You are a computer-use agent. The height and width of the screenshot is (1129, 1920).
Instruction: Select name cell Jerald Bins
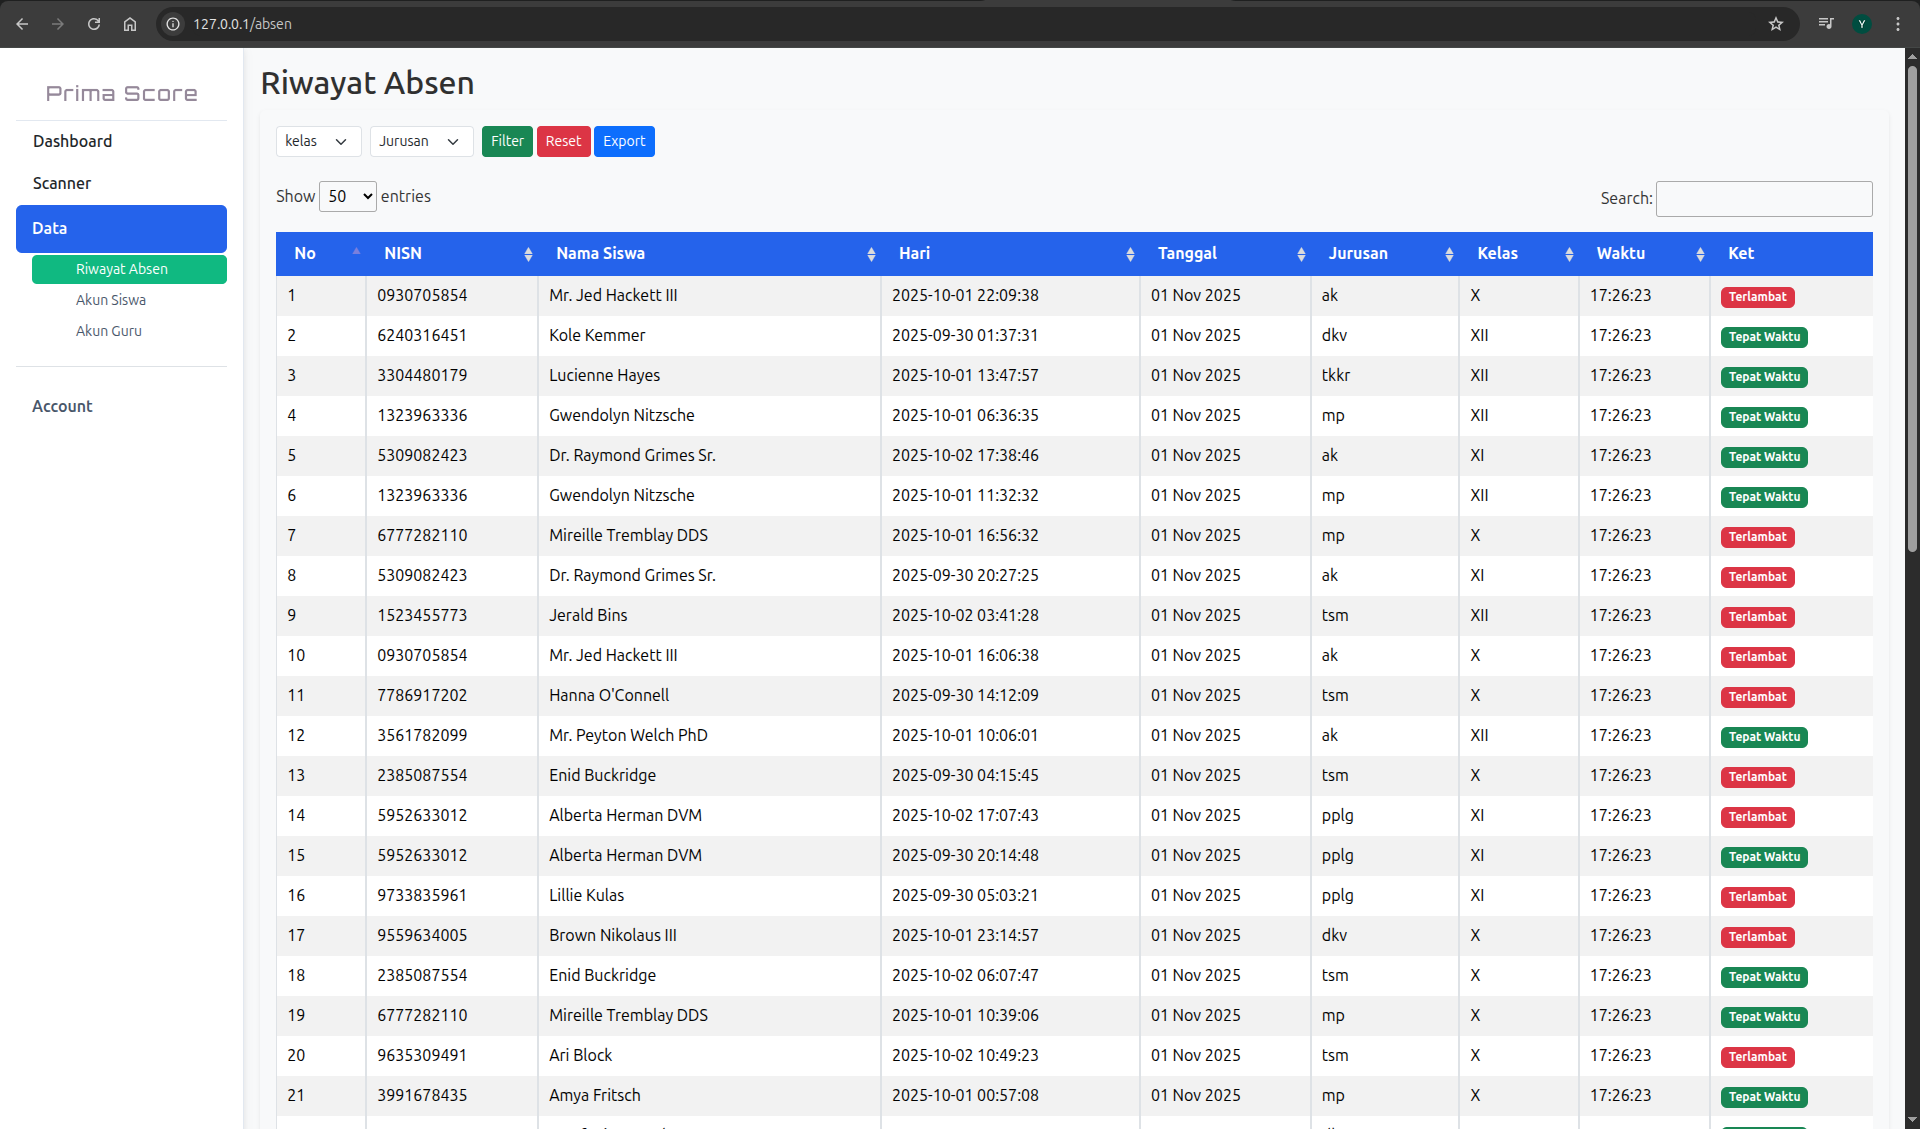588,616
